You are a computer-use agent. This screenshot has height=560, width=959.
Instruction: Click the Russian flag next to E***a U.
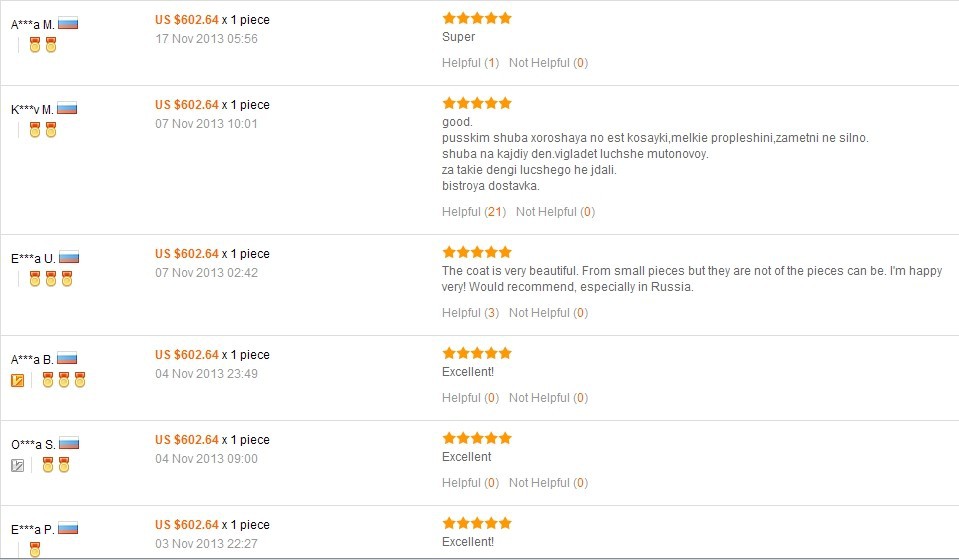pyautogui.click(x=69, y=257)
